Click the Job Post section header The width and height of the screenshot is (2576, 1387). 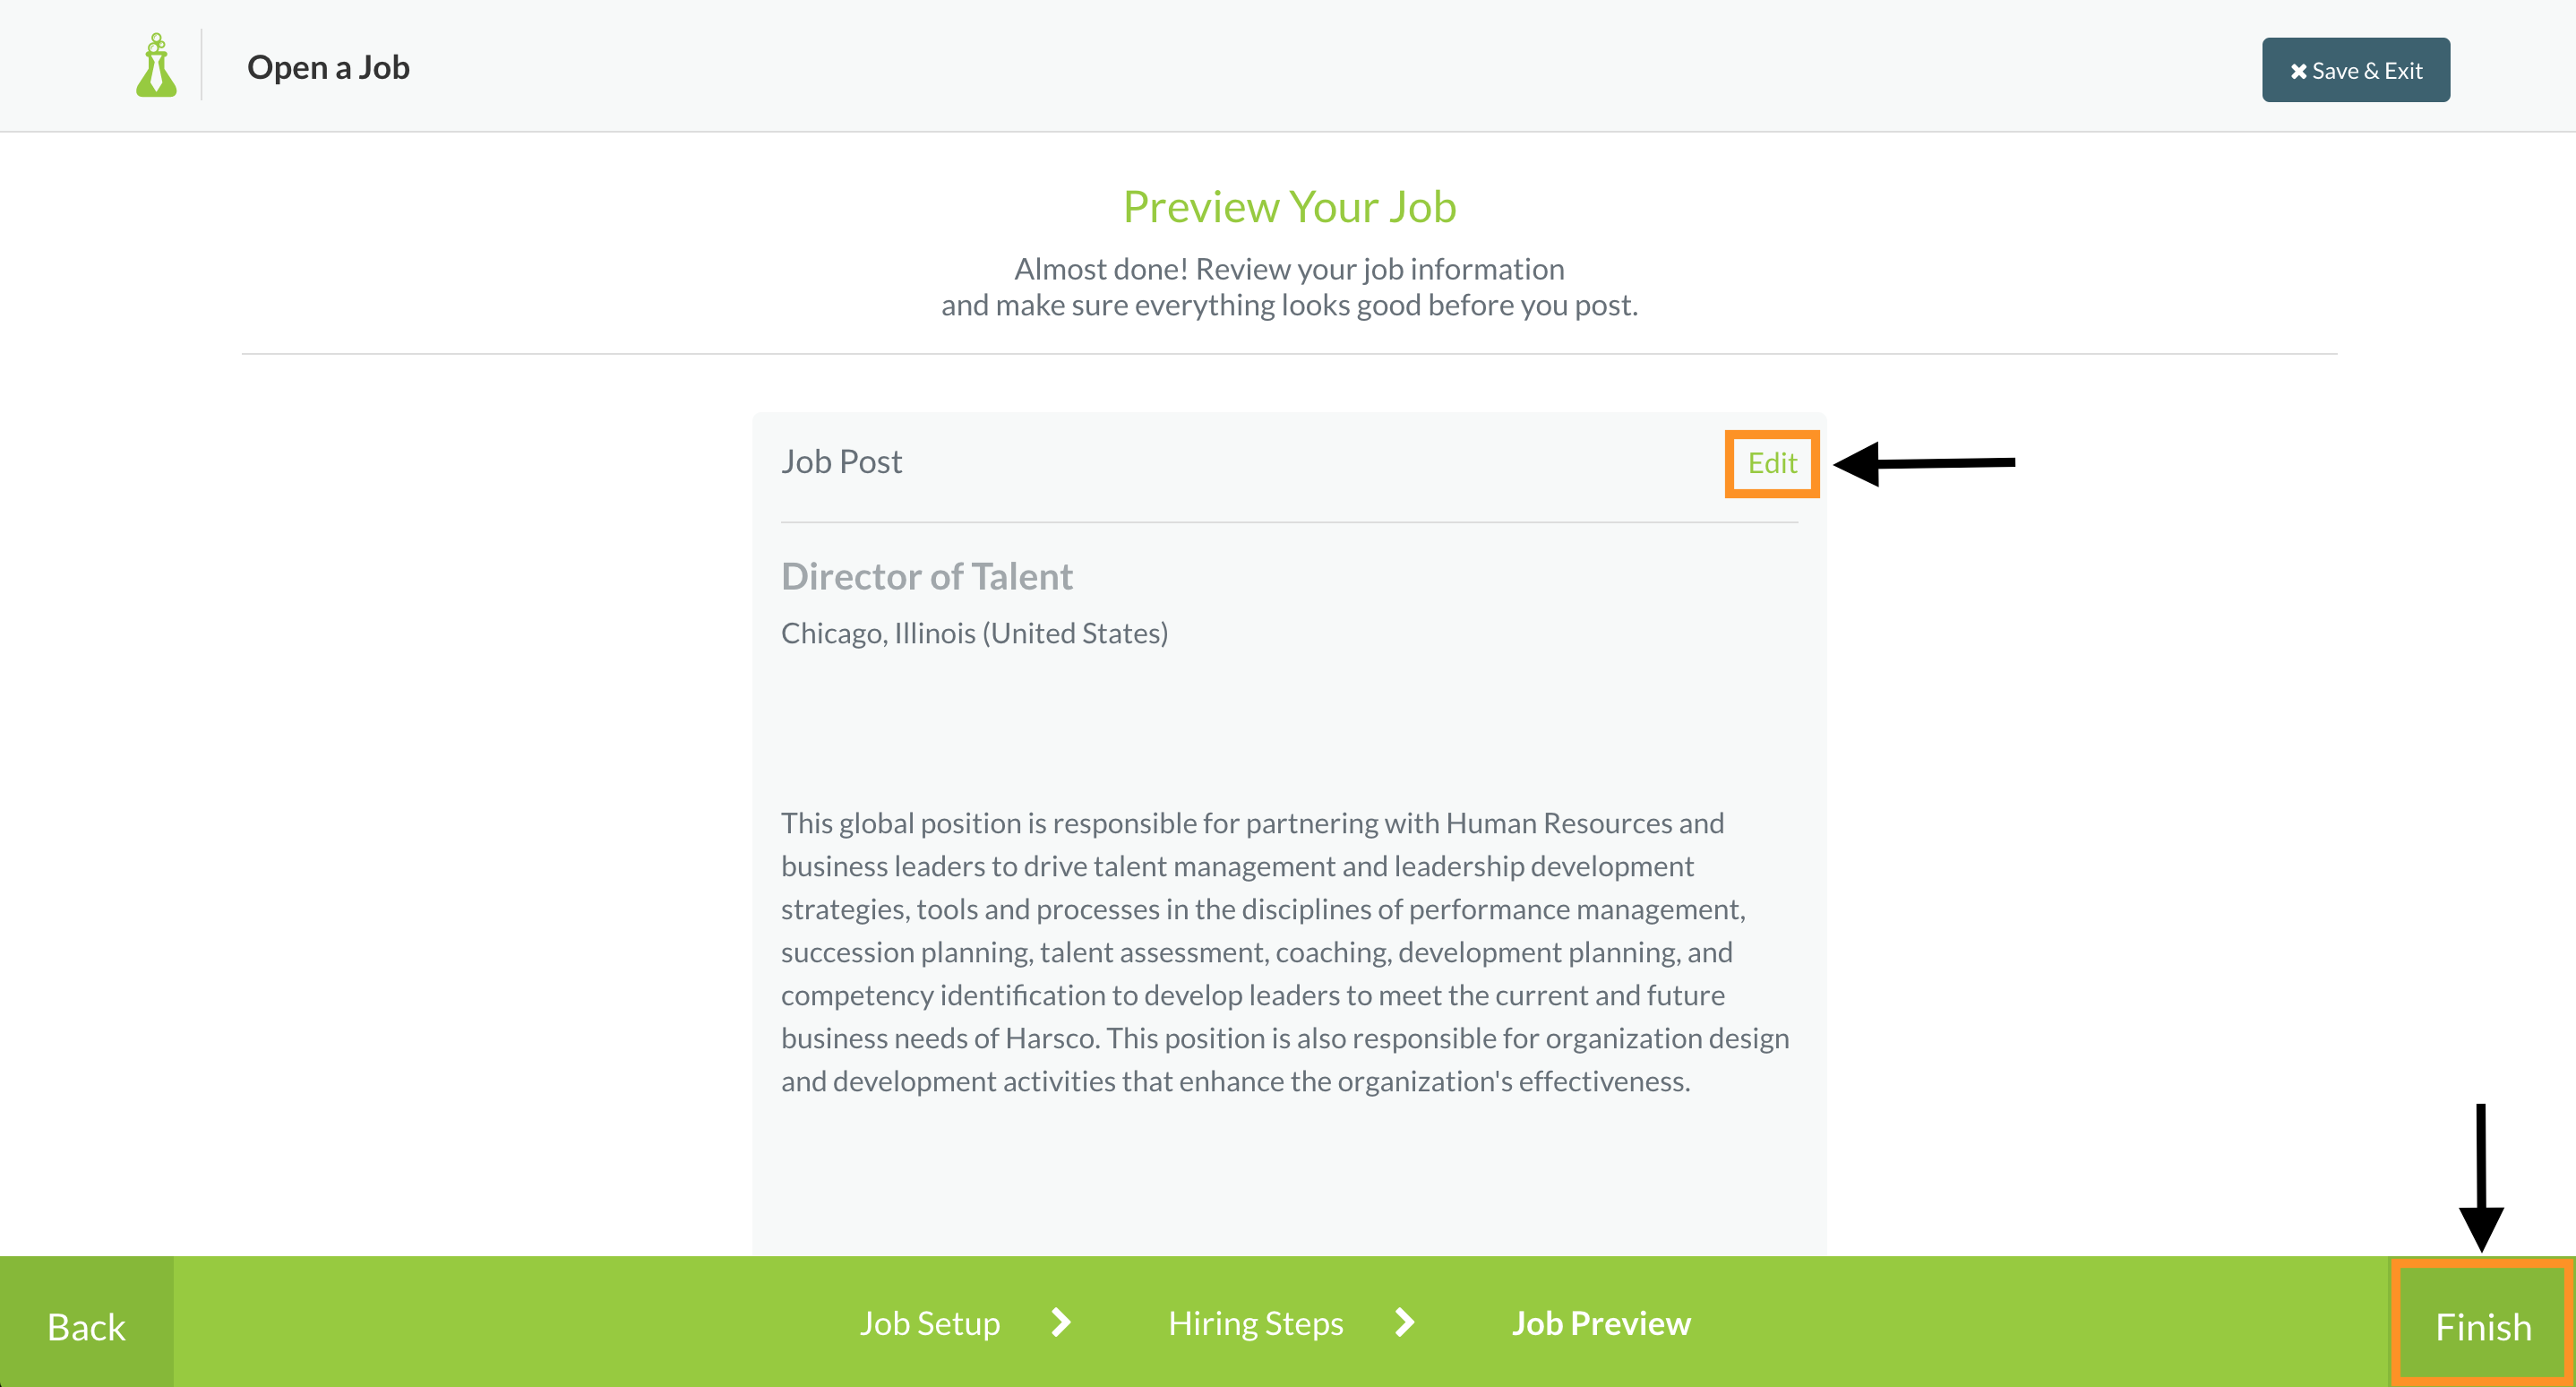(x=841, y=461)
